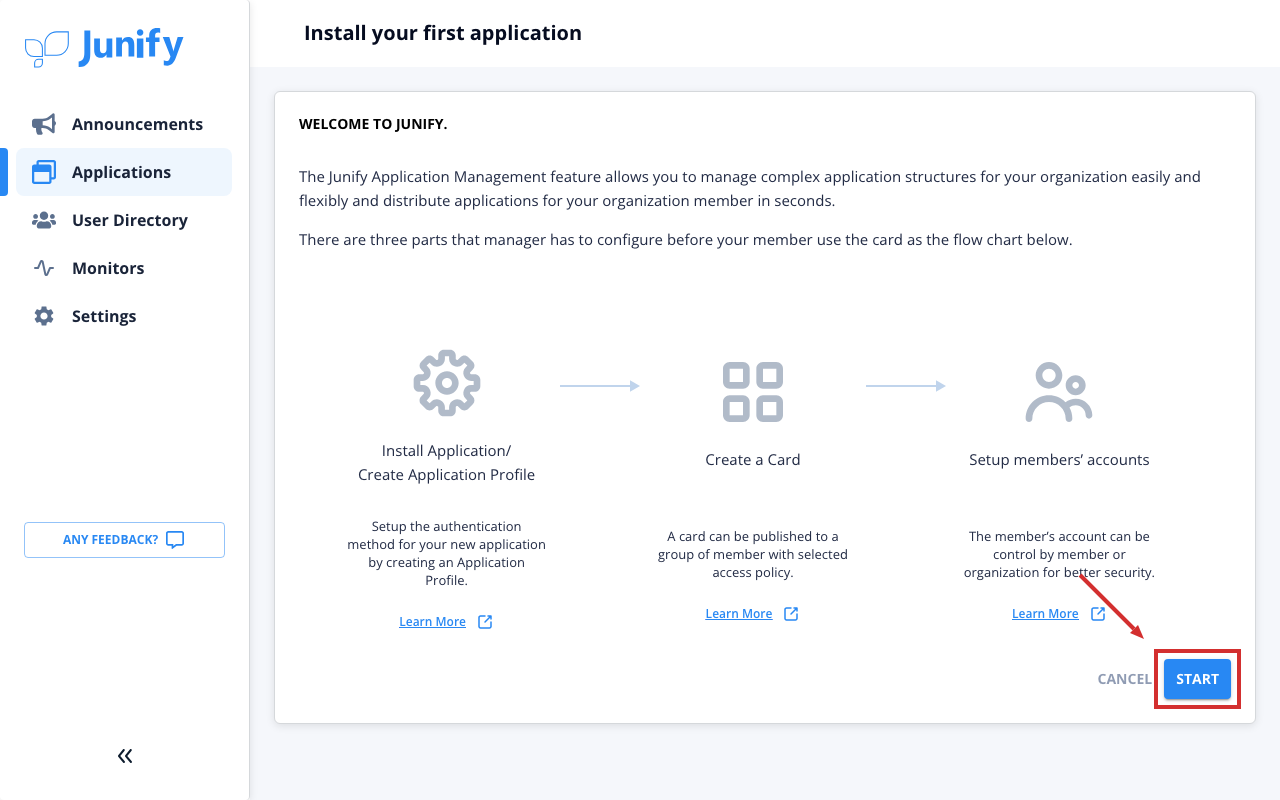
Task: Click the Settings gear icon in sidebar
Action: tap(44, 316)
